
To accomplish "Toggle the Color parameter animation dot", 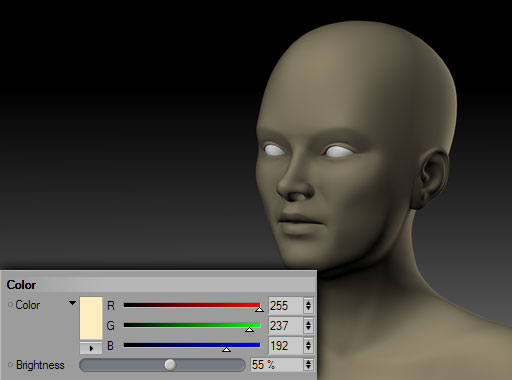I will click(x=10, y=305).
